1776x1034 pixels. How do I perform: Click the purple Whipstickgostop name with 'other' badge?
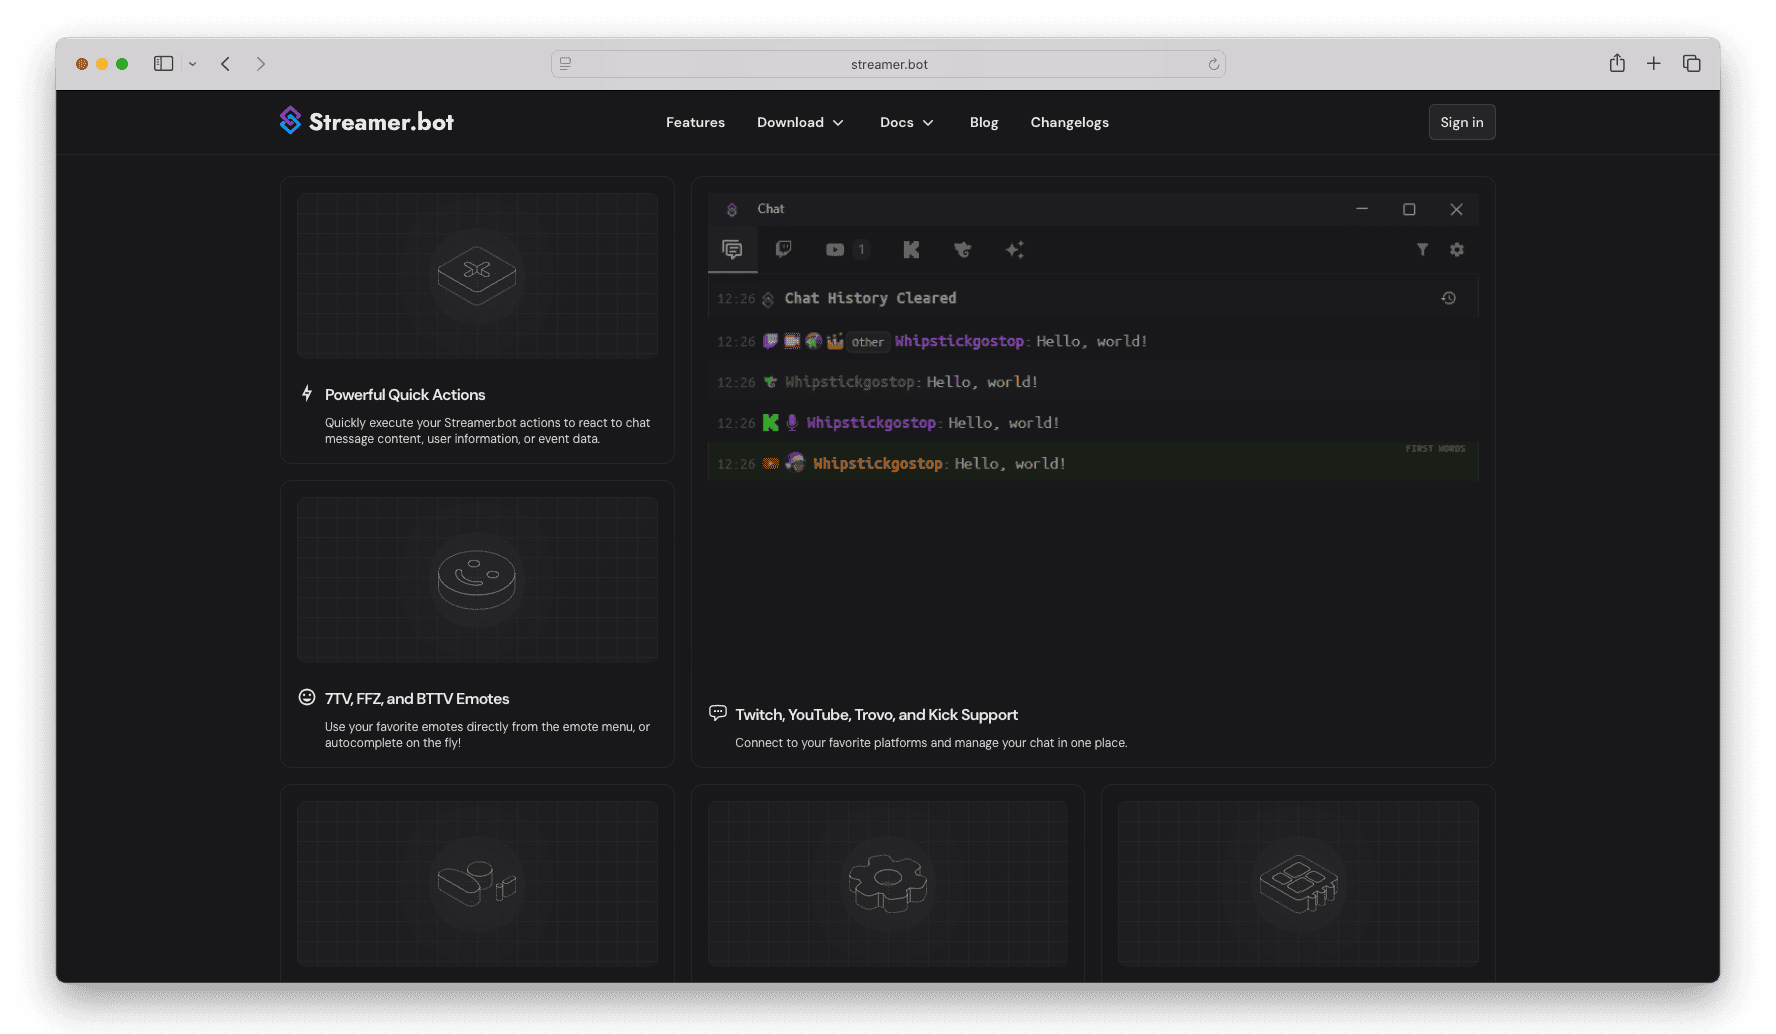pyautogui.click(x=959, y=341)
